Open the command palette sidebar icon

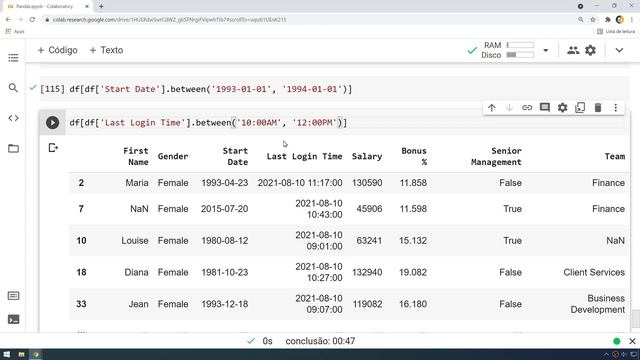pyautogui.click(x=13, y=296)
